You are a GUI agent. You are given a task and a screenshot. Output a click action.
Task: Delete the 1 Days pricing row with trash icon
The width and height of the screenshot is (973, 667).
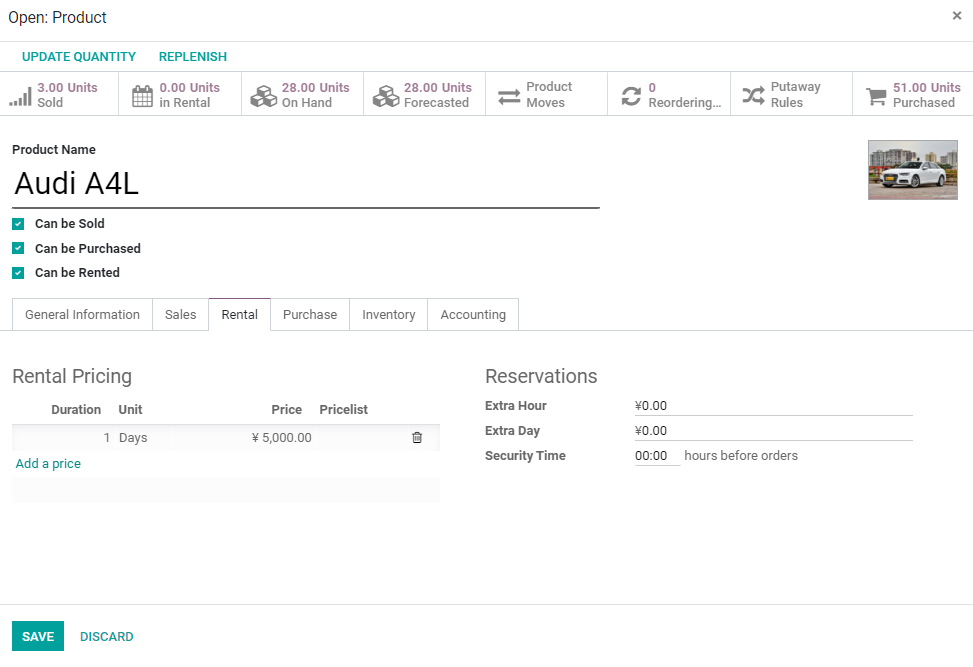[x=417, y=437]
